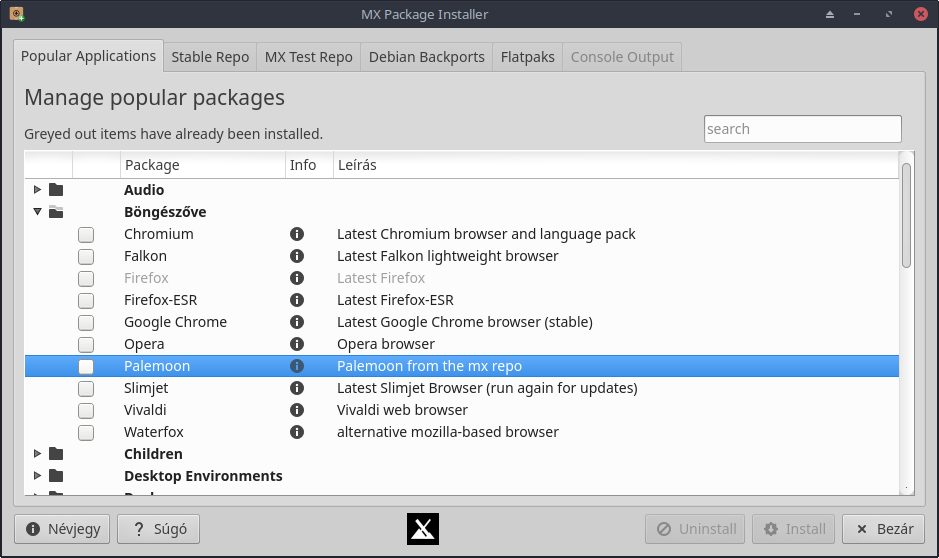This screenshot has width=939, height=558.
Task: Click the Bezár close button
Action: pos(883,529)
